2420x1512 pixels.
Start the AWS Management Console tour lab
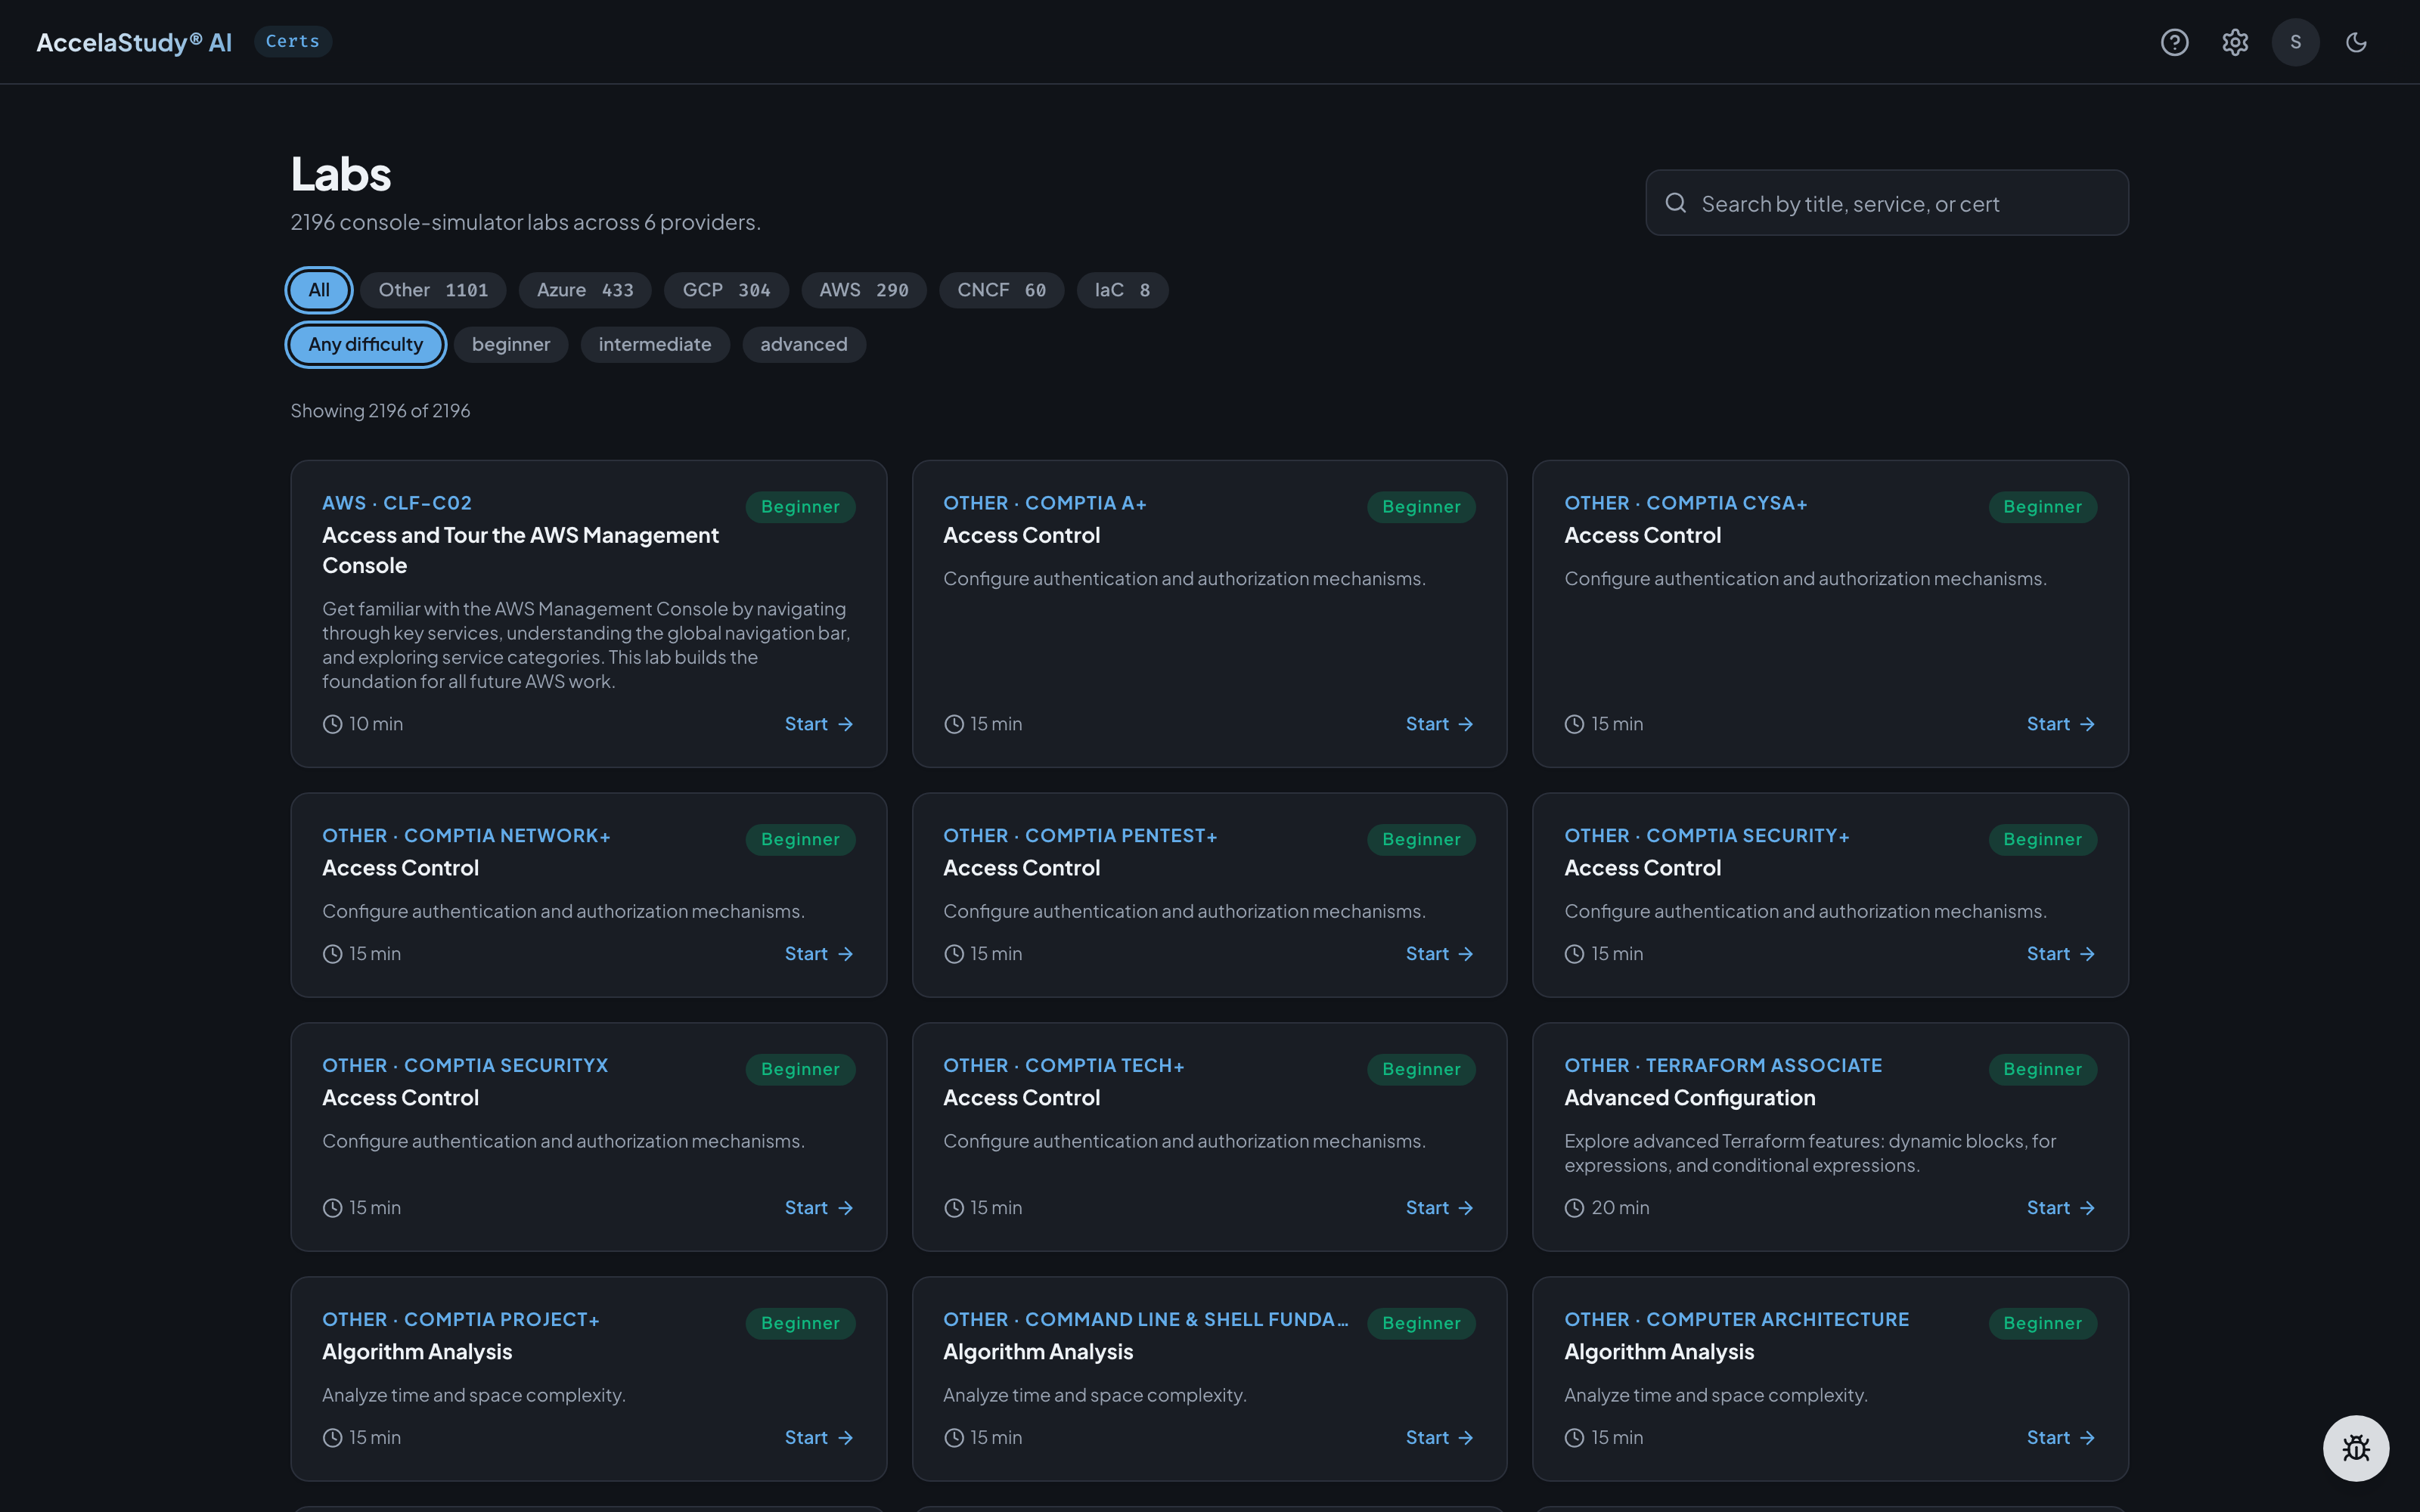[x=819, y=724]
